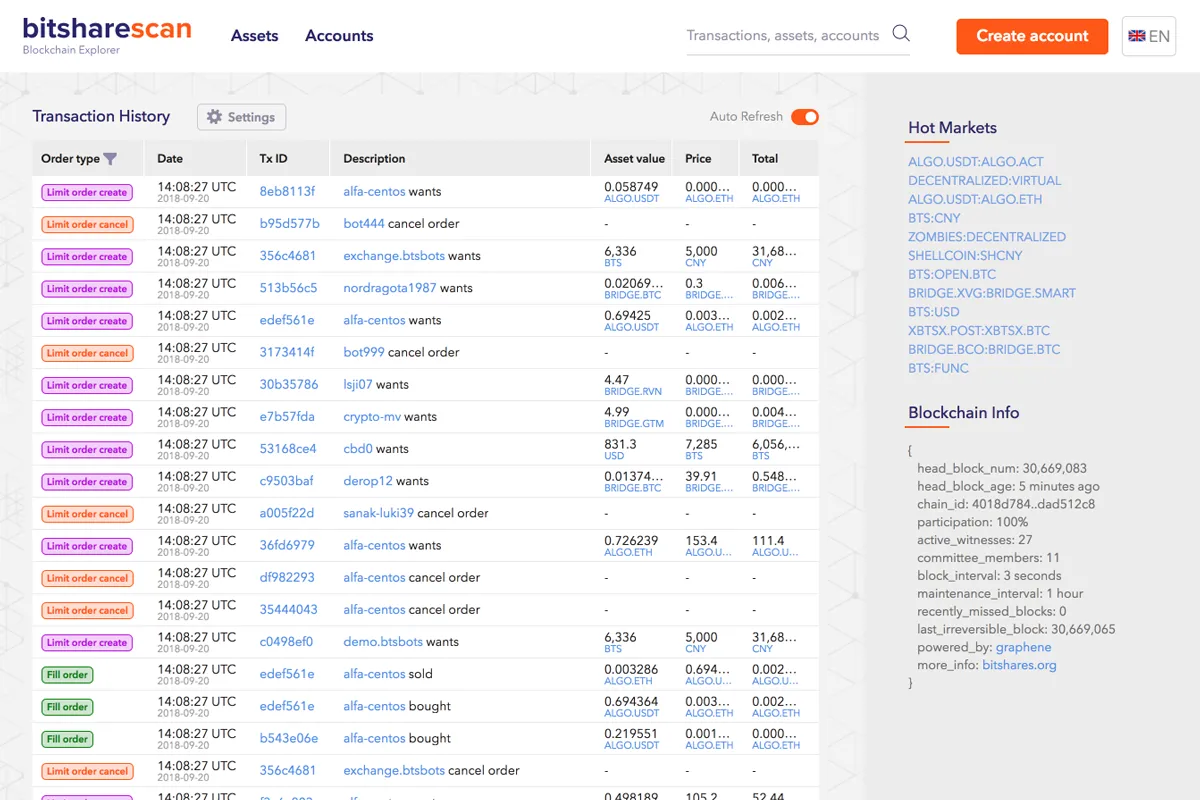Open transaction e7b57fda
This screenshot has width=1200, height=800.
pyautogui.click(x=287, y=416)
